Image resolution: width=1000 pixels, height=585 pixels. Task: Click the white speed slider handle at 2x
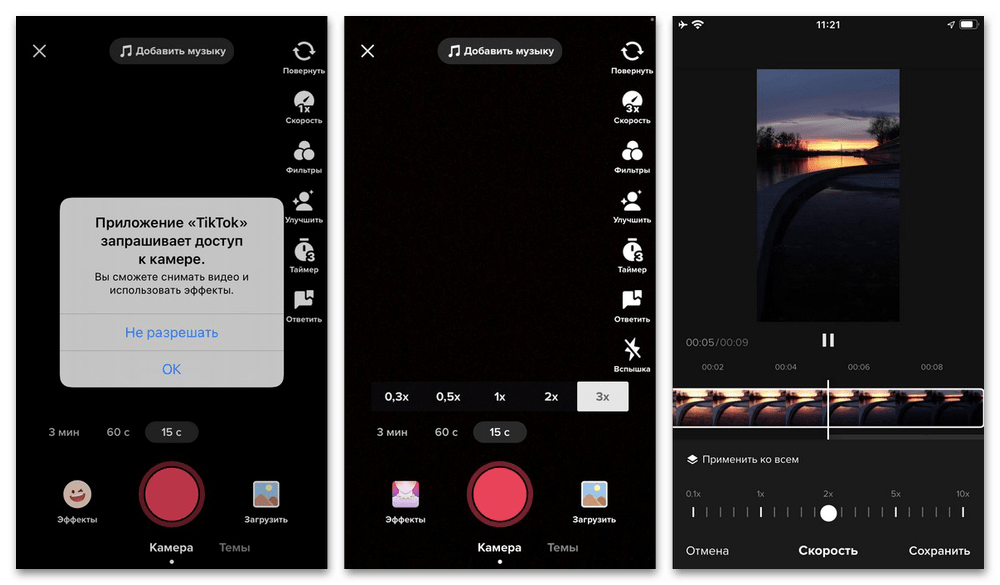coord(828,513)
